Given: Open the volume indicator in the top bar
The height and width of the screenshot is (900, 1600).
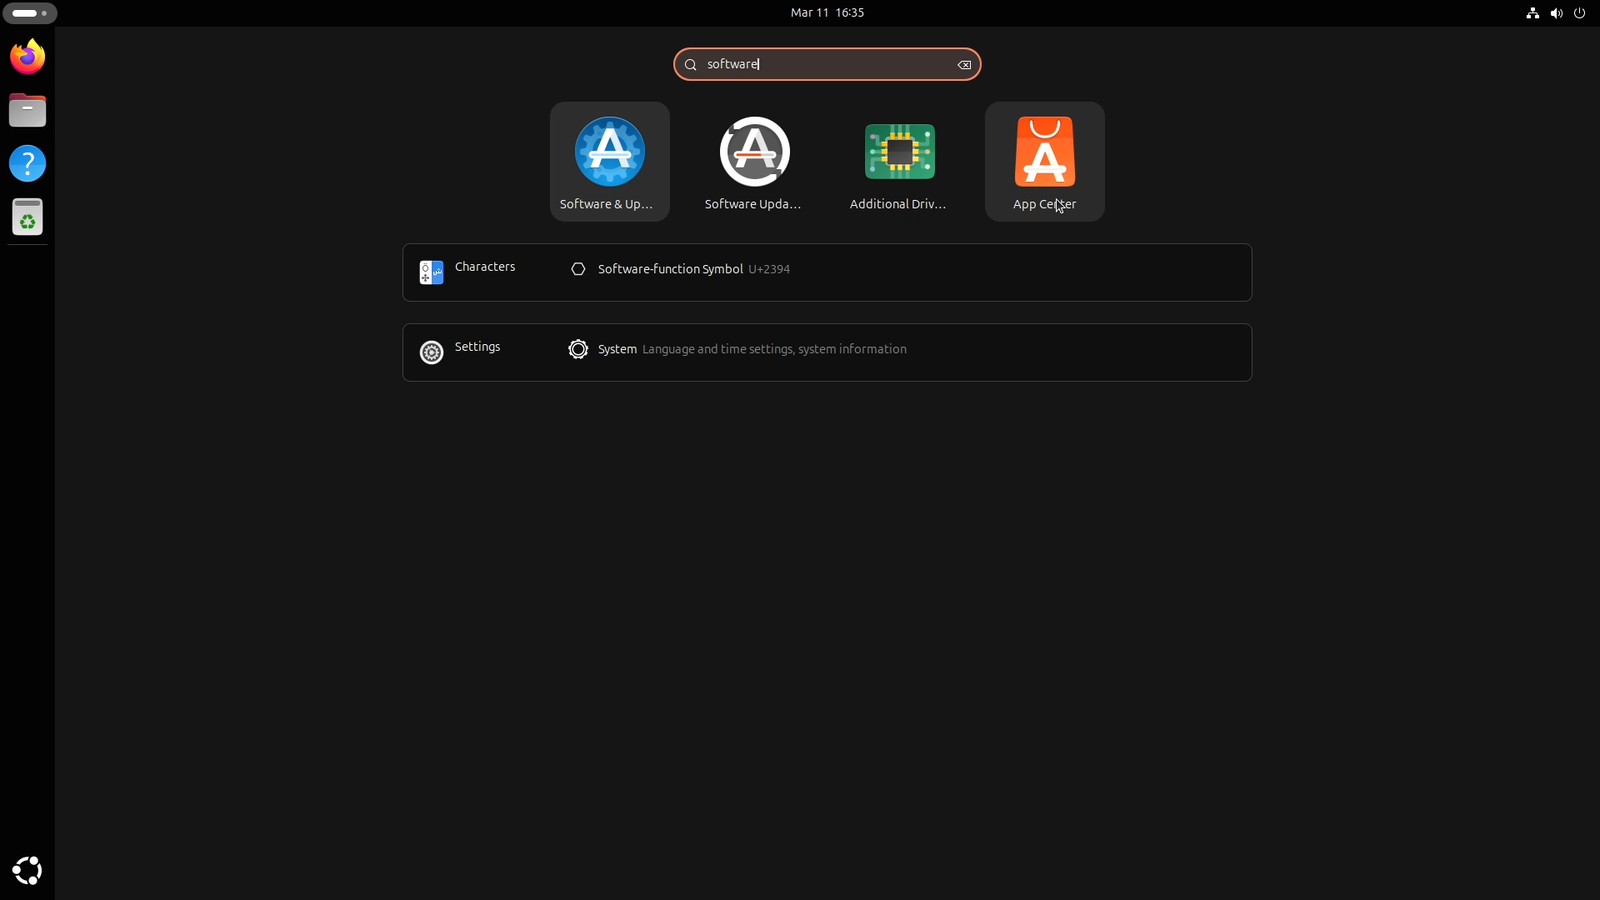Looking at the screenshot, I should [1556, 13].
